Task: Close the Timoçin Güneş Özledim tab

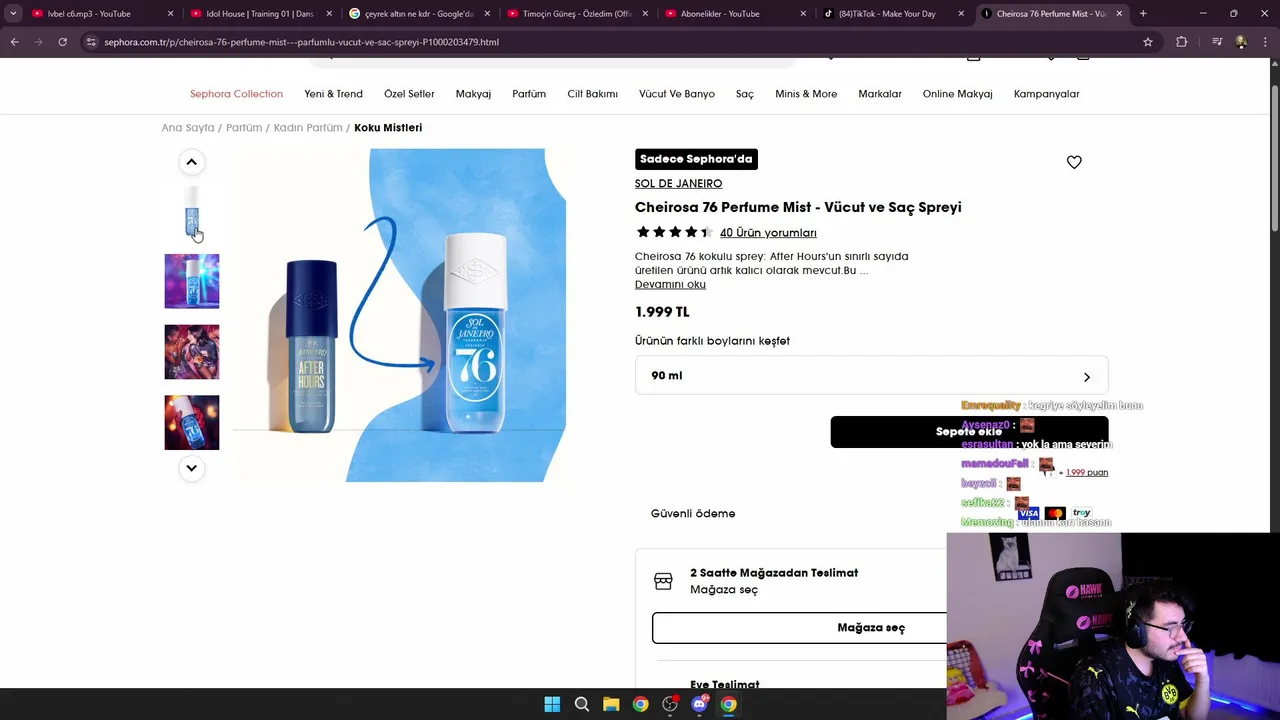Action: 645,14
